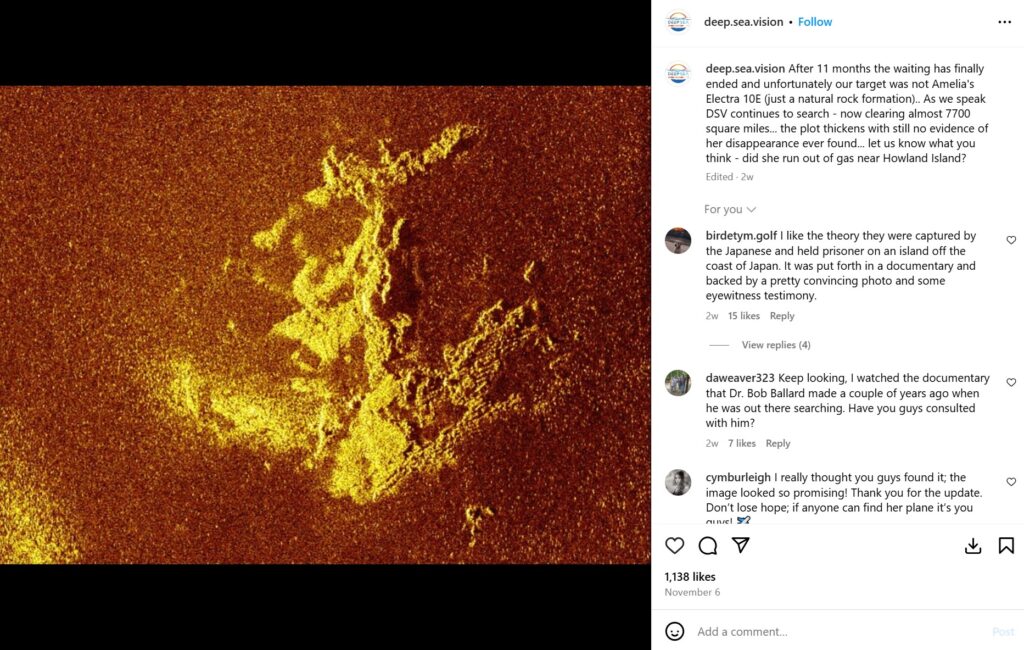Open the sonar image post
The image size is (1024, 650).
[325, 325]
